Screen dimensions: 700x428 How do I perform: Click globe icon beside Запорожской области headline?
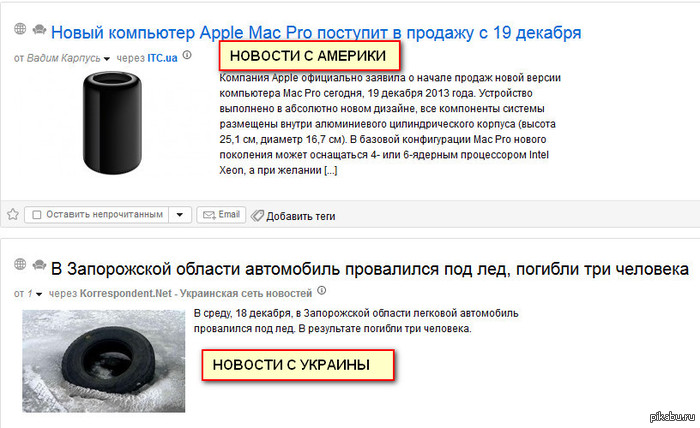click(x=20, y=264)
